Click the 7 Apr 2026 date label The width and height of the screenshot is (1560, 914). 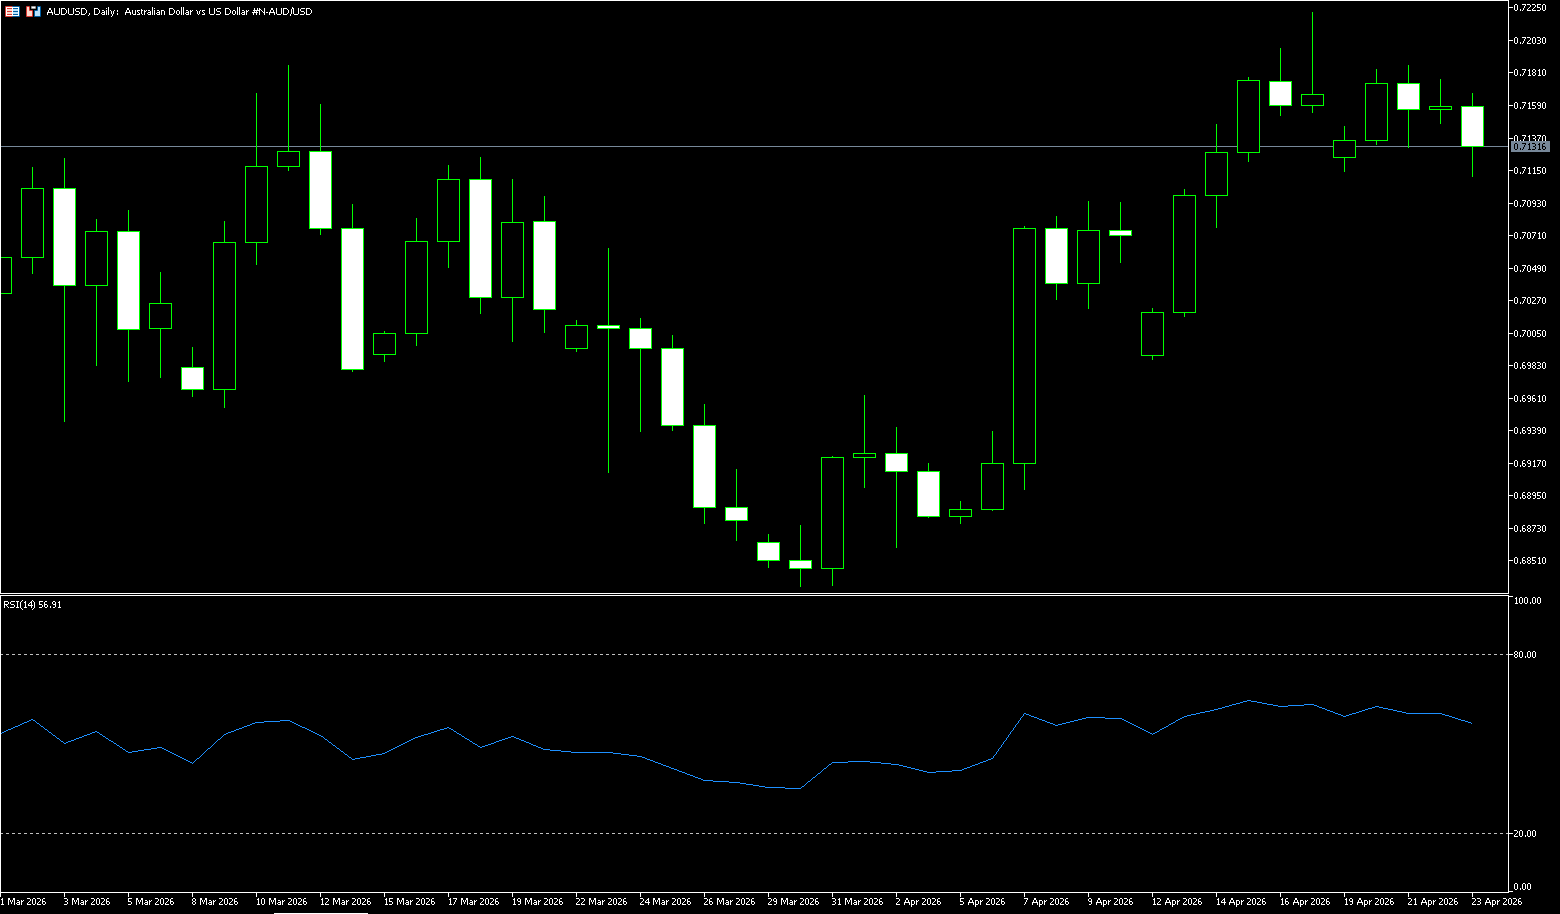tap(1046, 901)
